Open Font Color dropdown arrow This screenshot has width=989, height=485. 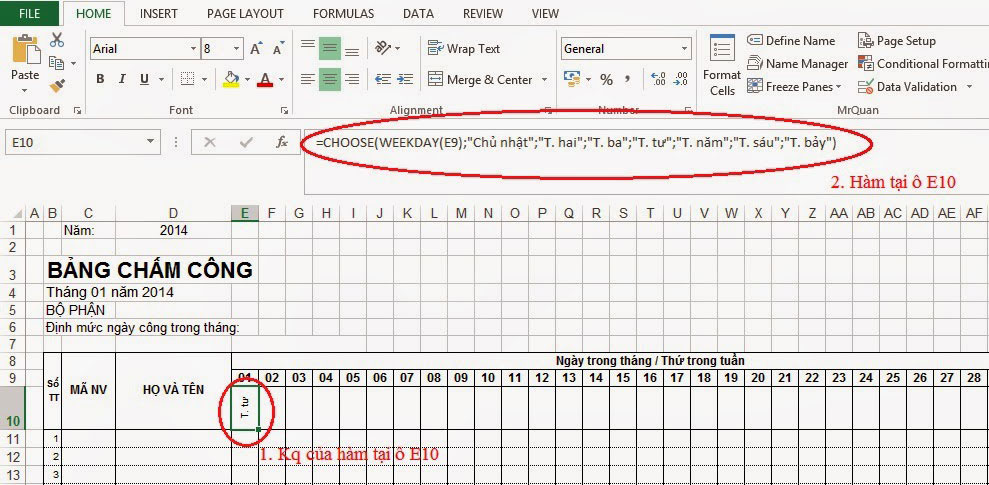coord(281,79)
